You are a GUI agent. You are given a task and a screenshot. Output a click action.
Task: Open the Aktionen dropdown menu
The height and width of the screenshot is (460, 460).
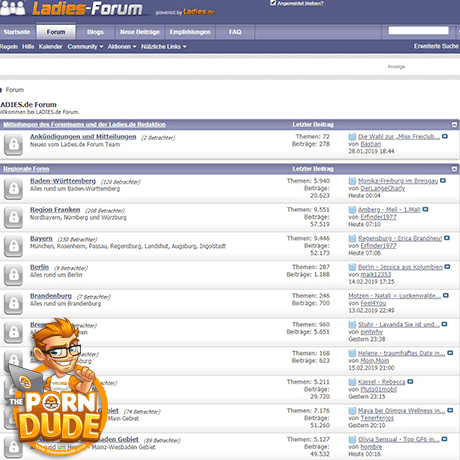[122, 47]
